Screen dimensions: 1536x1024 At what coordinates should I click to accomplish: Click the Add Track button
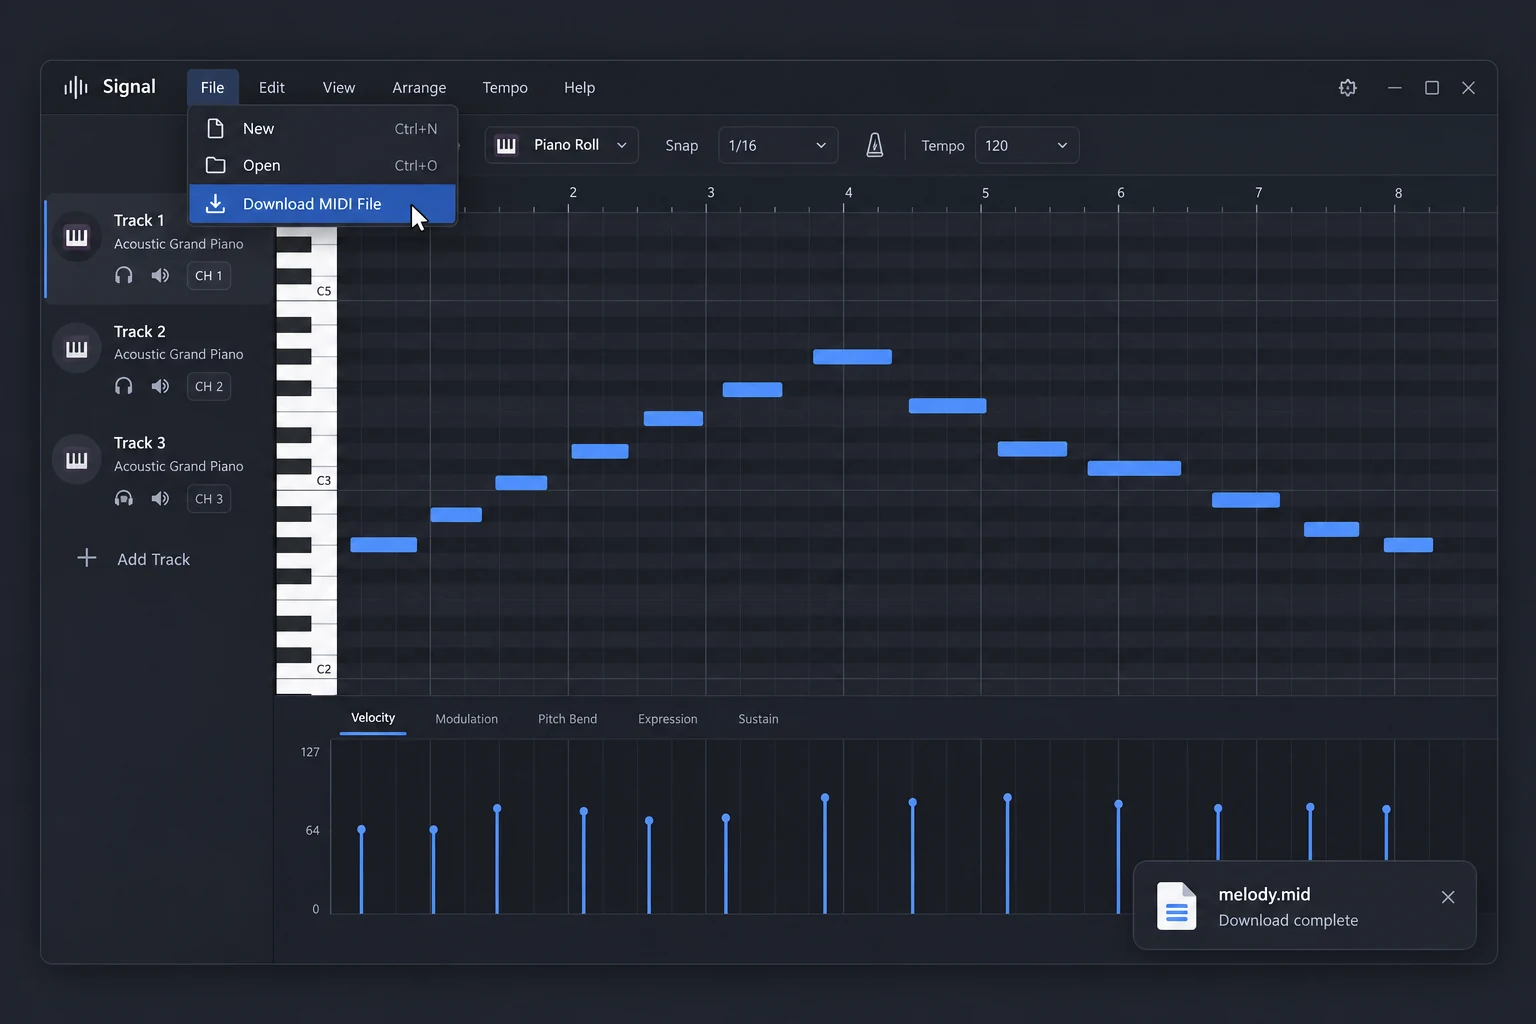pyautogui.click(x=134, y=559)
